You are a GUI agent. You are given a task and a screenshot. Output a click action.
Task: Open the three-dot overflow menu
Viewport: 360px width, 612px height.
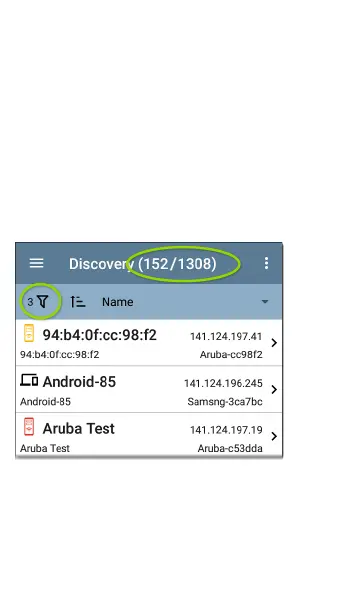[266, 263]
